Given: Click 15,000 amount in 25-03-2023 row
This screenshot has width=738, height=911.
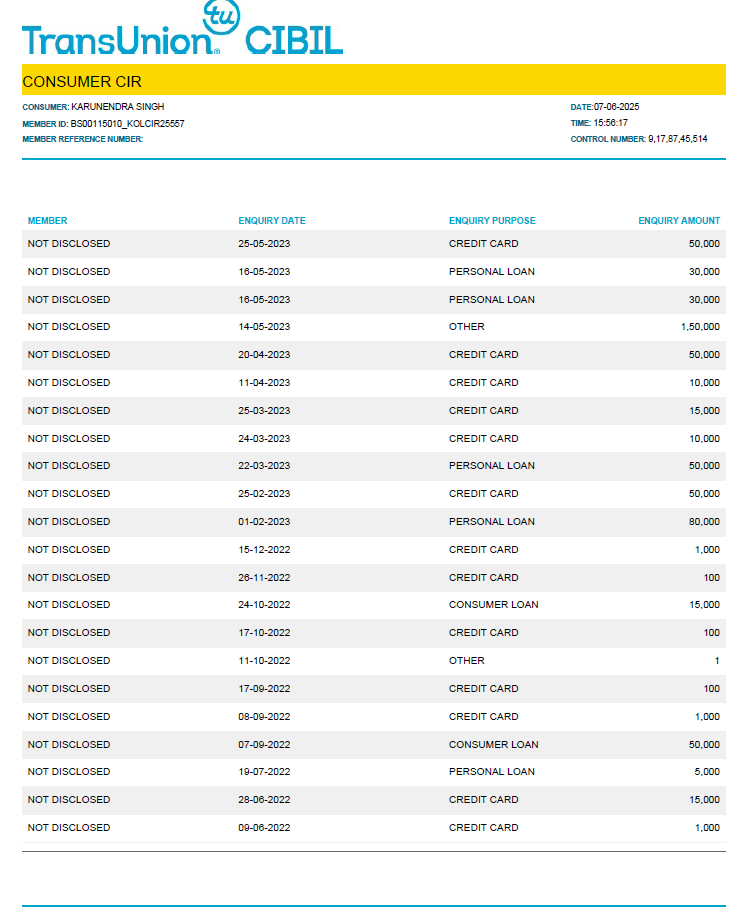Looking at the screenshot, I should pyautogui.click(x=704, y=411).
